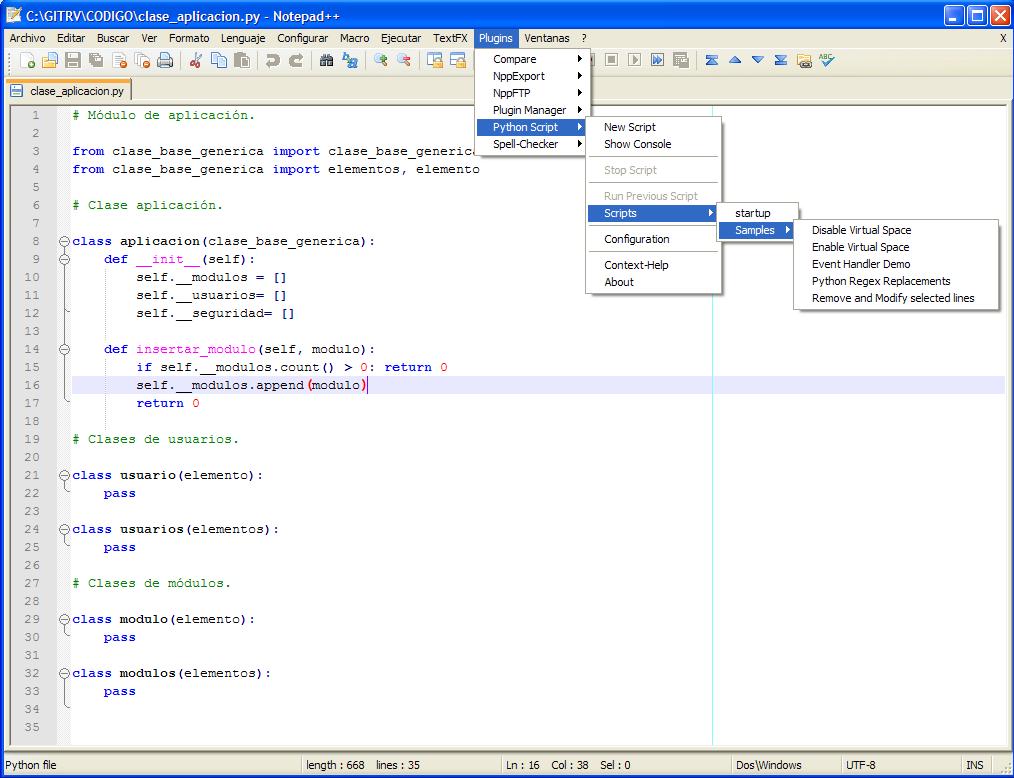Collapse class usuario fold marker on line 21
This screenshot has width=1014, height=778.
click(x=64, y=475)
